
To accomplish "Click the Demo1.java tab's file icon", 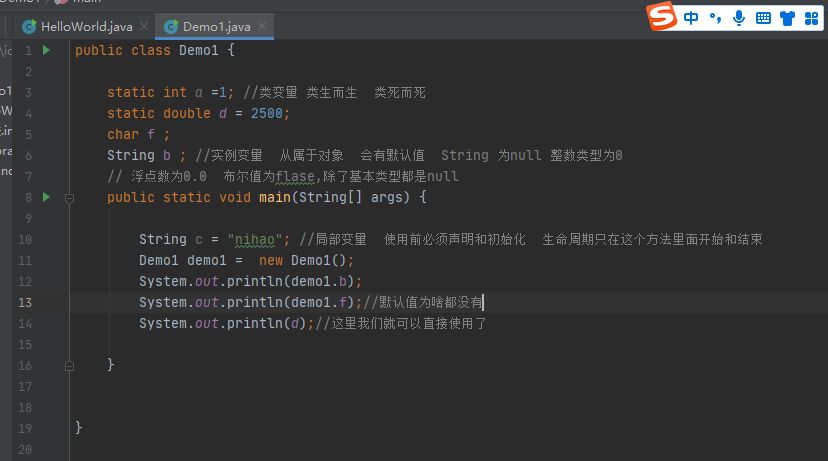I will 173,26.
